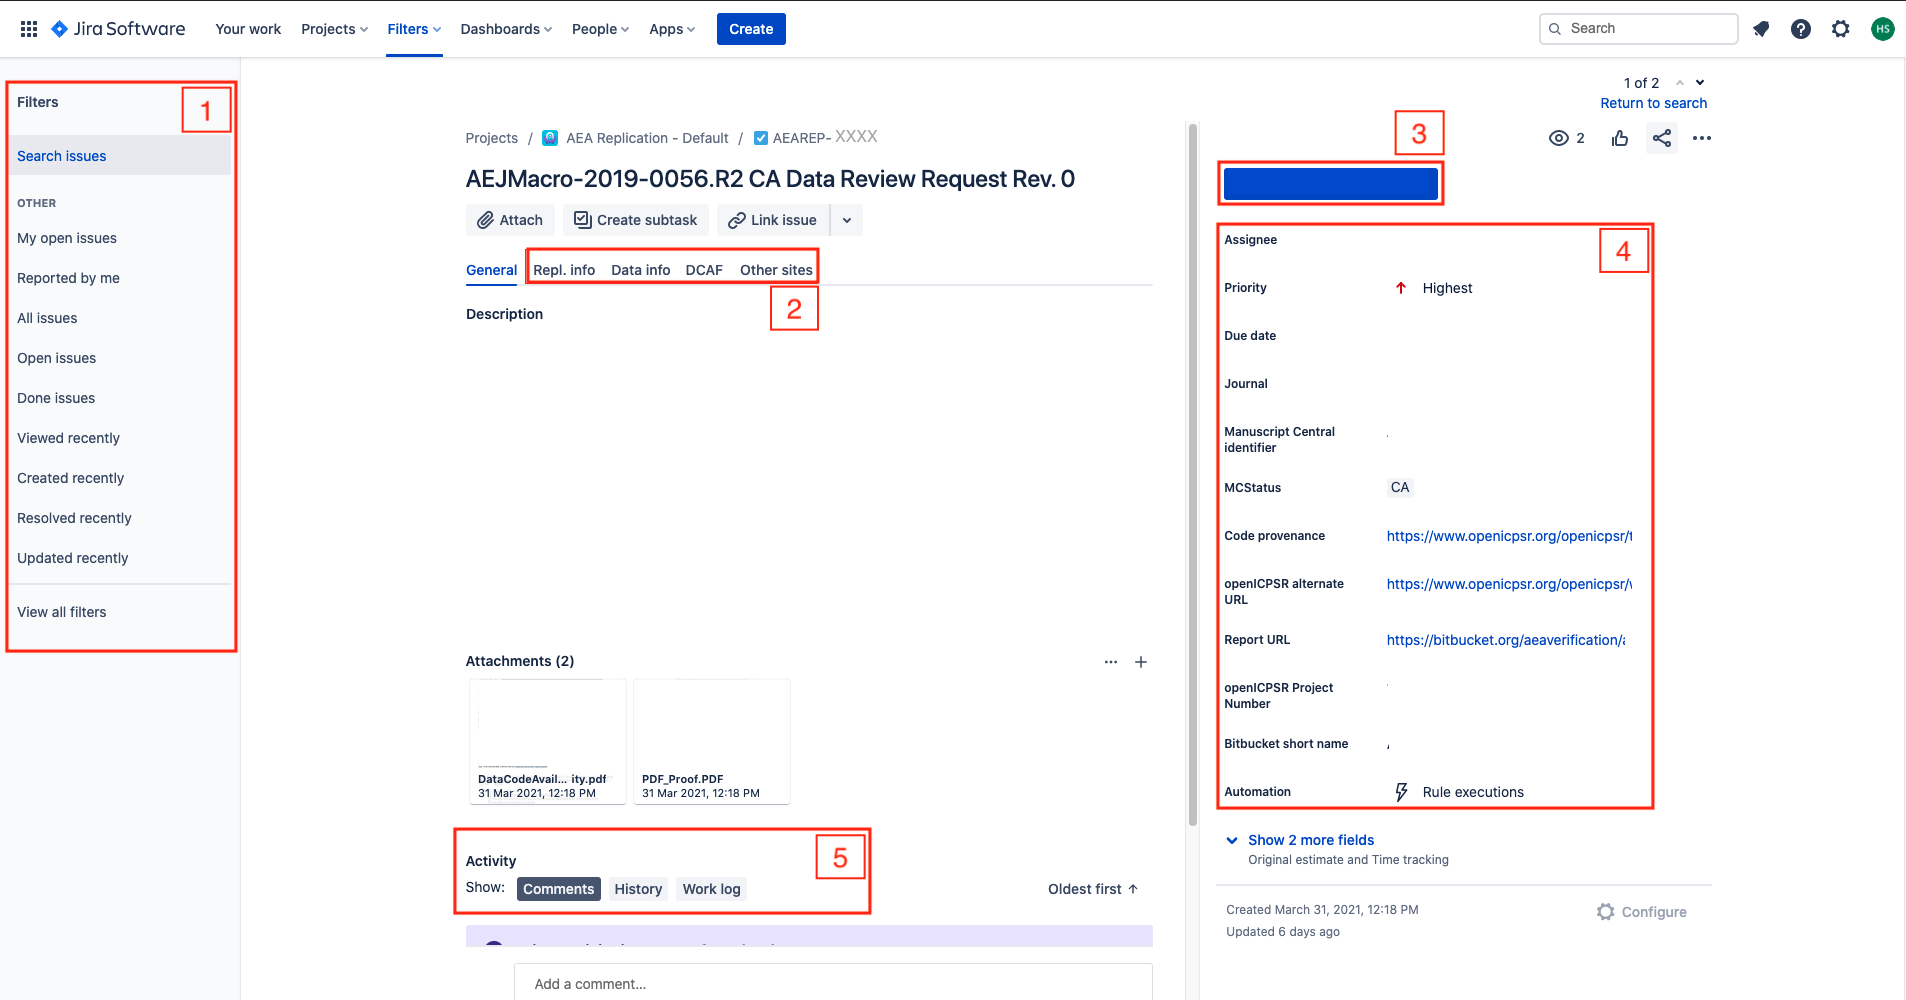This screenshot has height=1000, width=1906.
Task: Click the top Search input field
Action: tap(1638, 29)
